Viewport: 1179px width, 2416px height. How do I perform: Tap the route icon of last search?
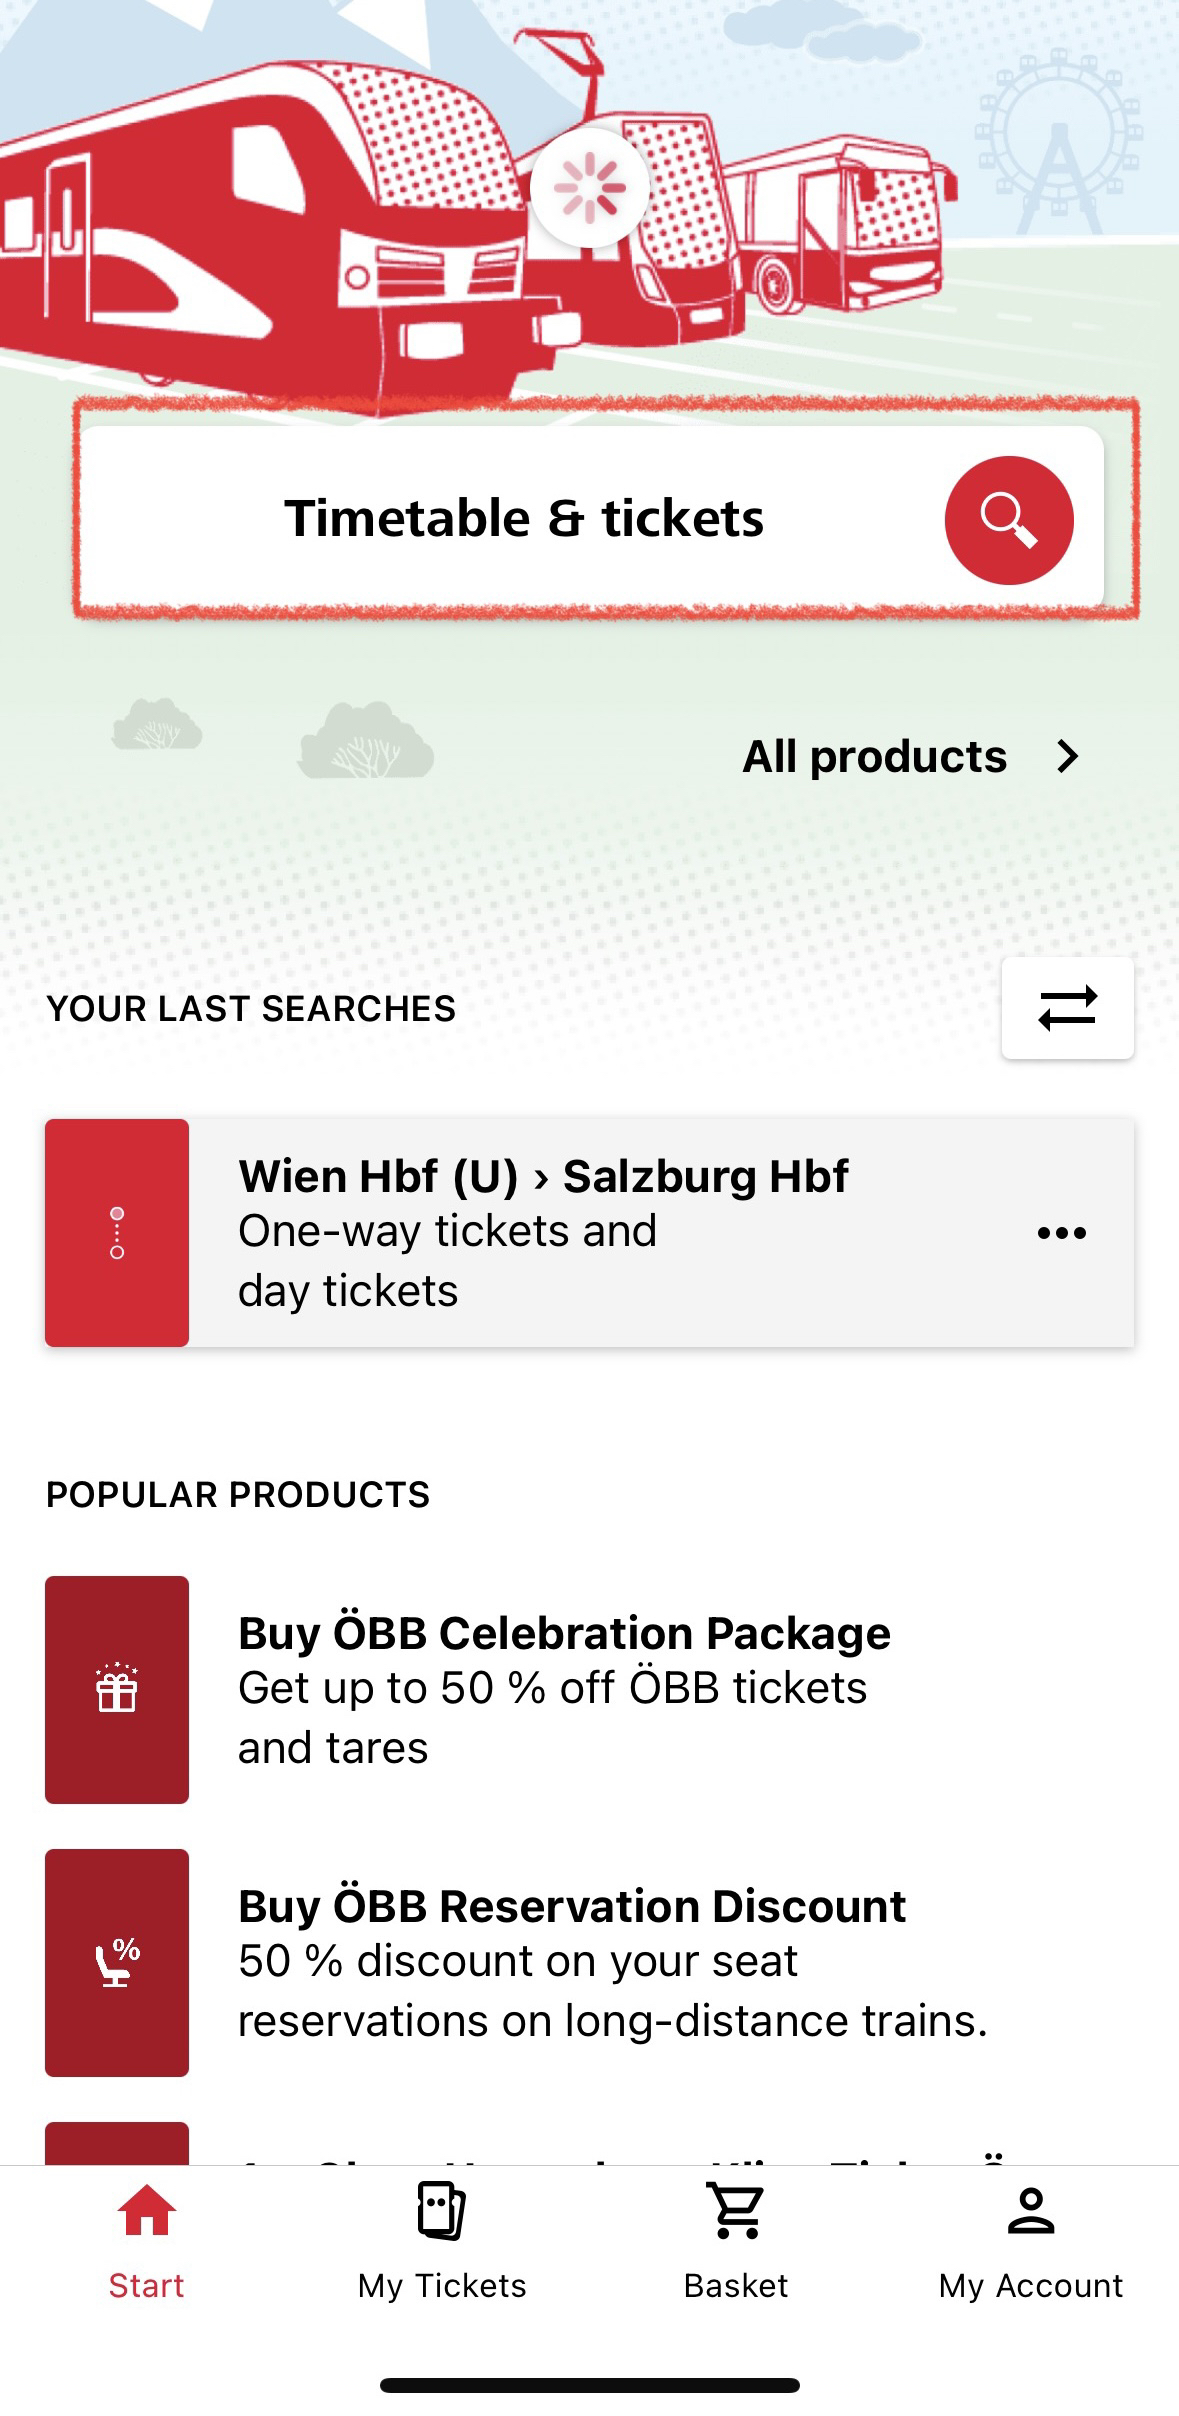117,1233
